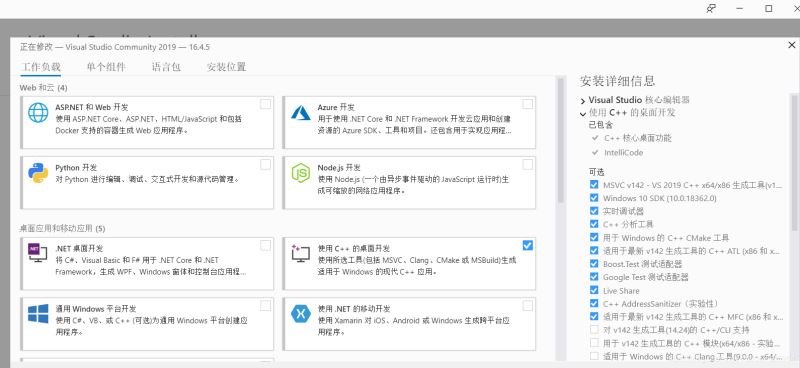Check C++ 模块 for v142 option
Image resolution: width=800 pixels, height=368 pixels.
coord(594,343)
